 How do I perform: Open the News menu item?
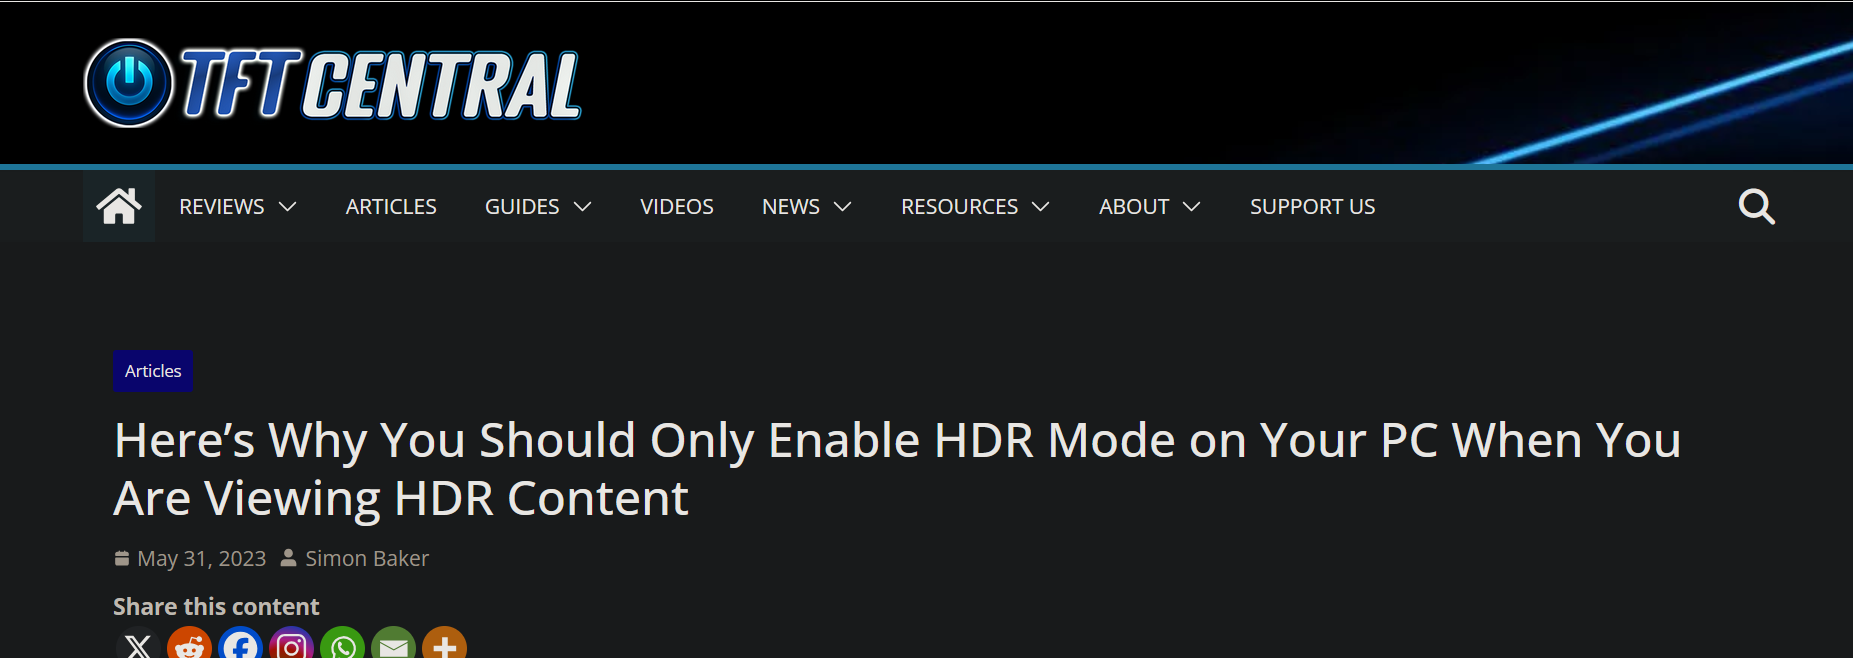point(791,207)
